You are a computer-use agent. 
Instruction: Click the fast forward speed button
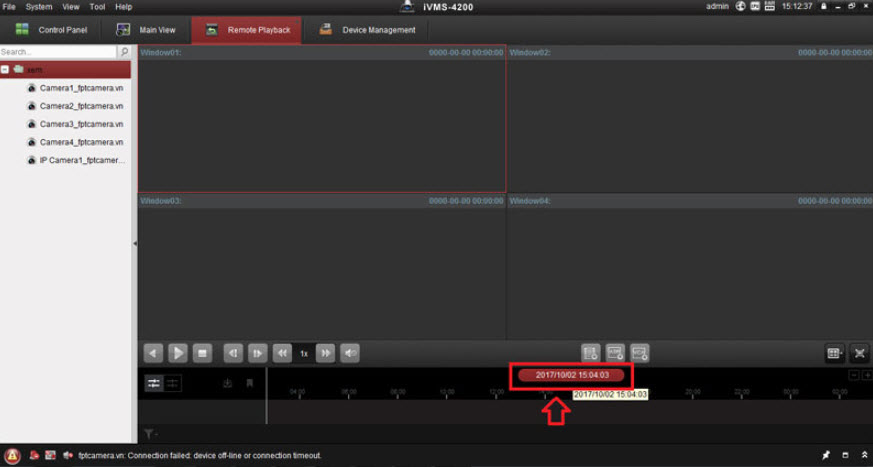tap(326, 353)
